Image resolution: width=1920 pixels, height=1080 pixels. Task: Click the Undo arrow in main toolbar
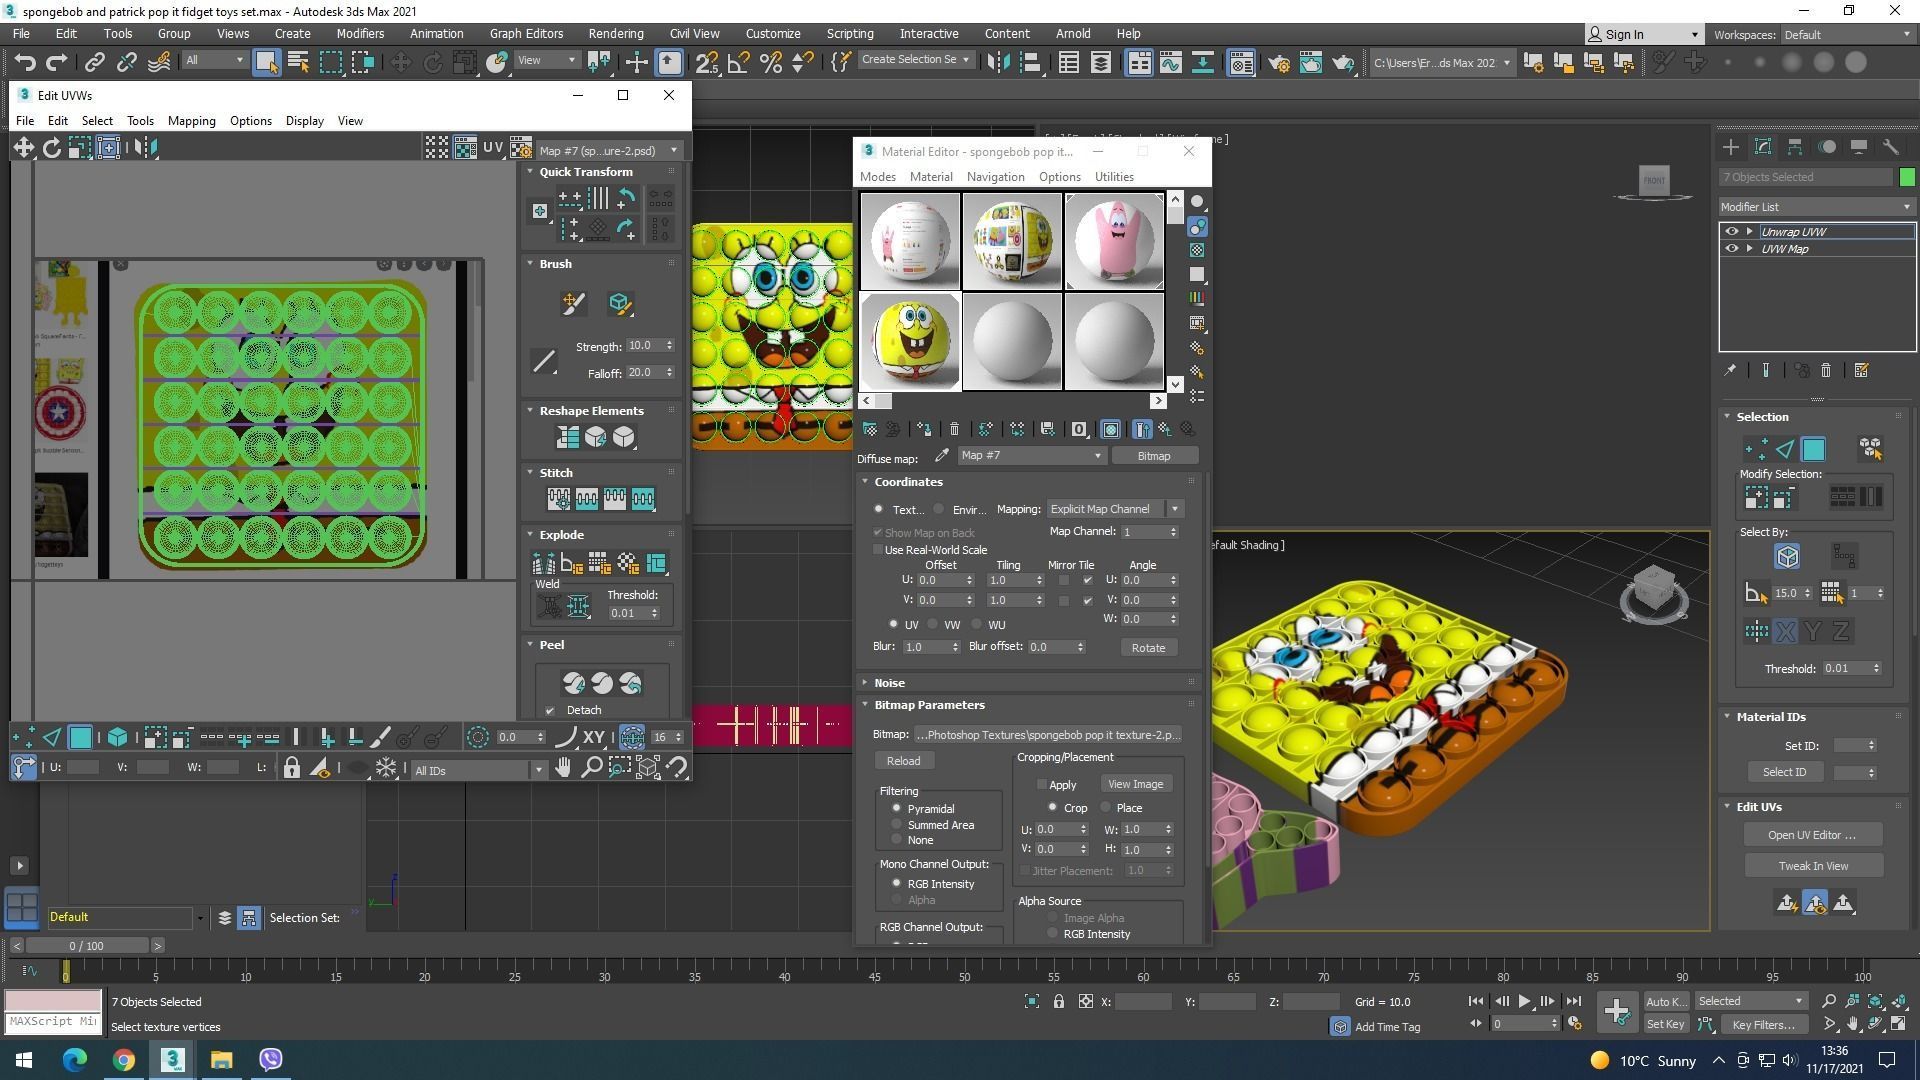pyautogui.click(x=25, y=62)
